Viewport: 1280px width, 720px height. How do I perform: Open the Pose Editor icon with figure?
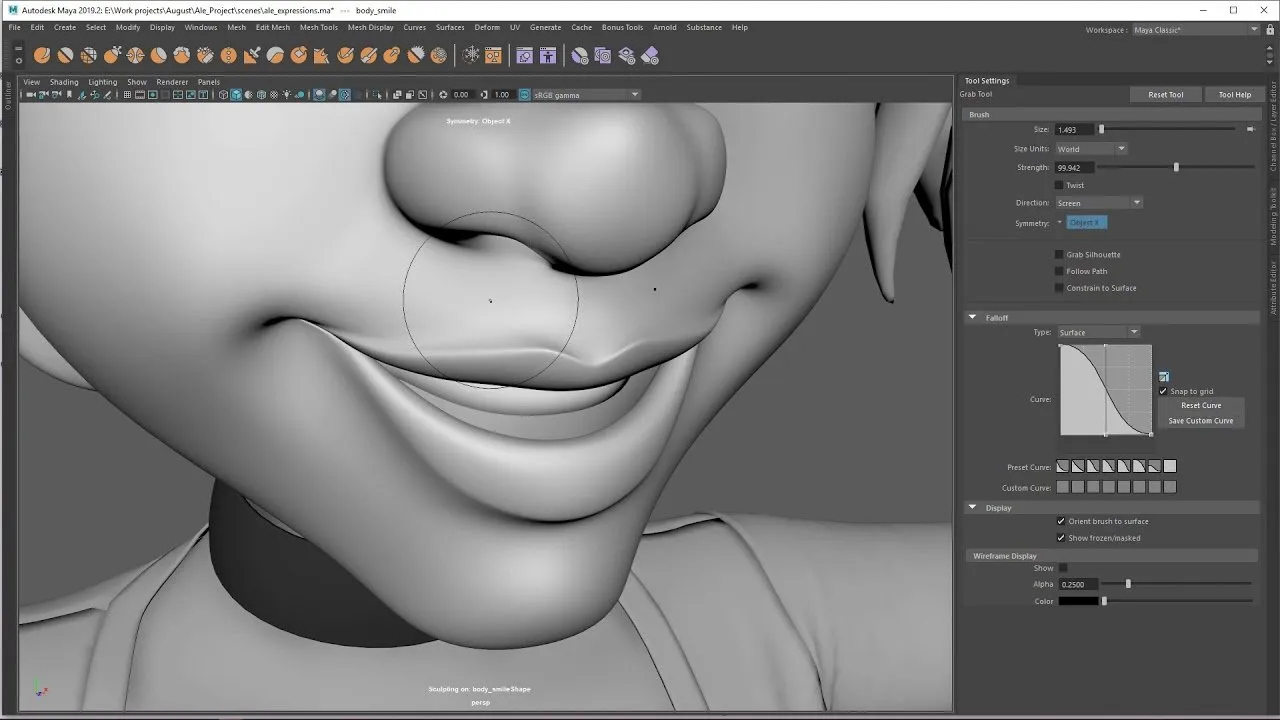click(x=547, y=55)
